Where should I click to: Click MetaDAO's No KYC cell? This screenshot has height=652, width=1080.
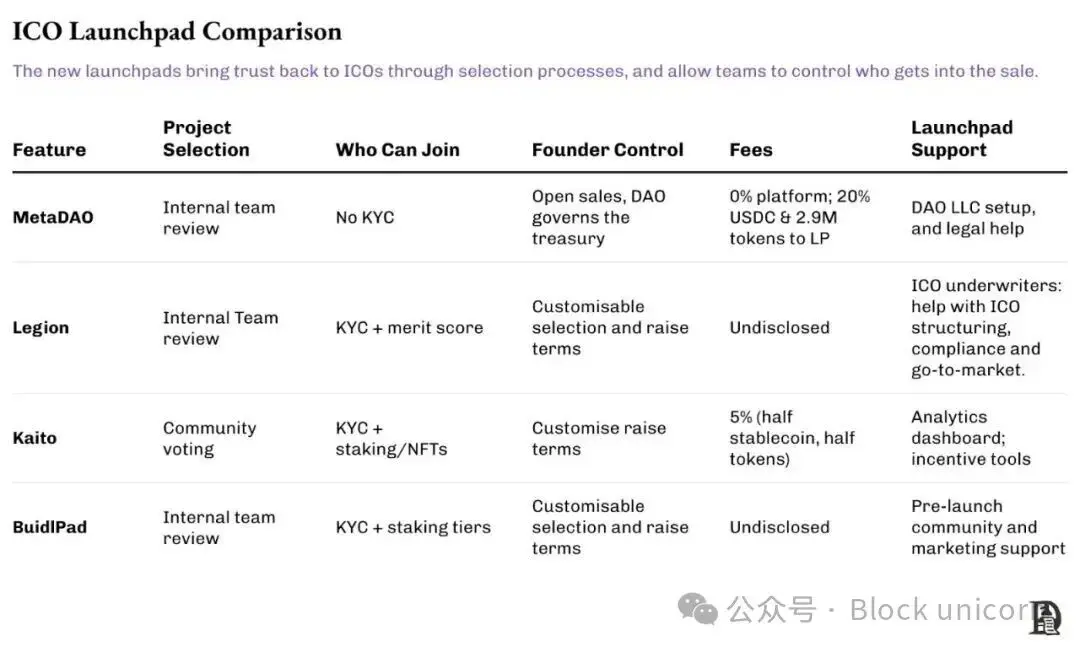[365, 217]
